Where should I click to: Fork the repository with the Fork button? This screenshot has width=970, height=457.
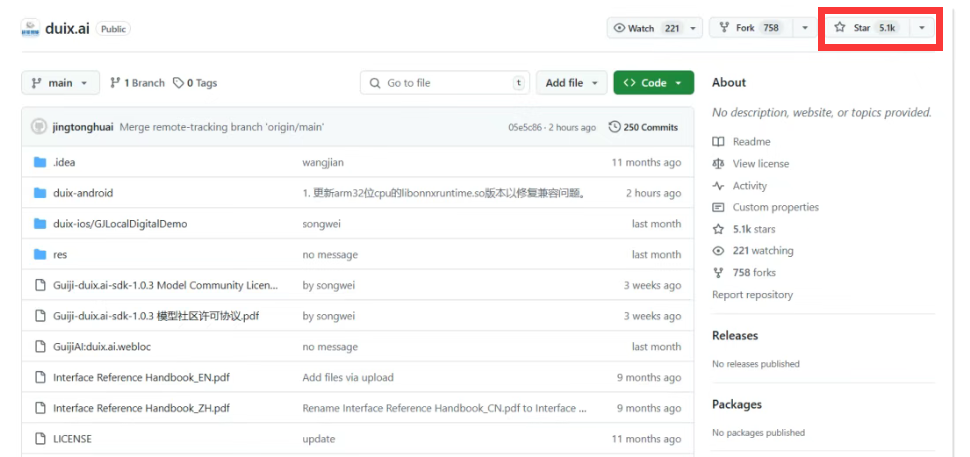752,28
